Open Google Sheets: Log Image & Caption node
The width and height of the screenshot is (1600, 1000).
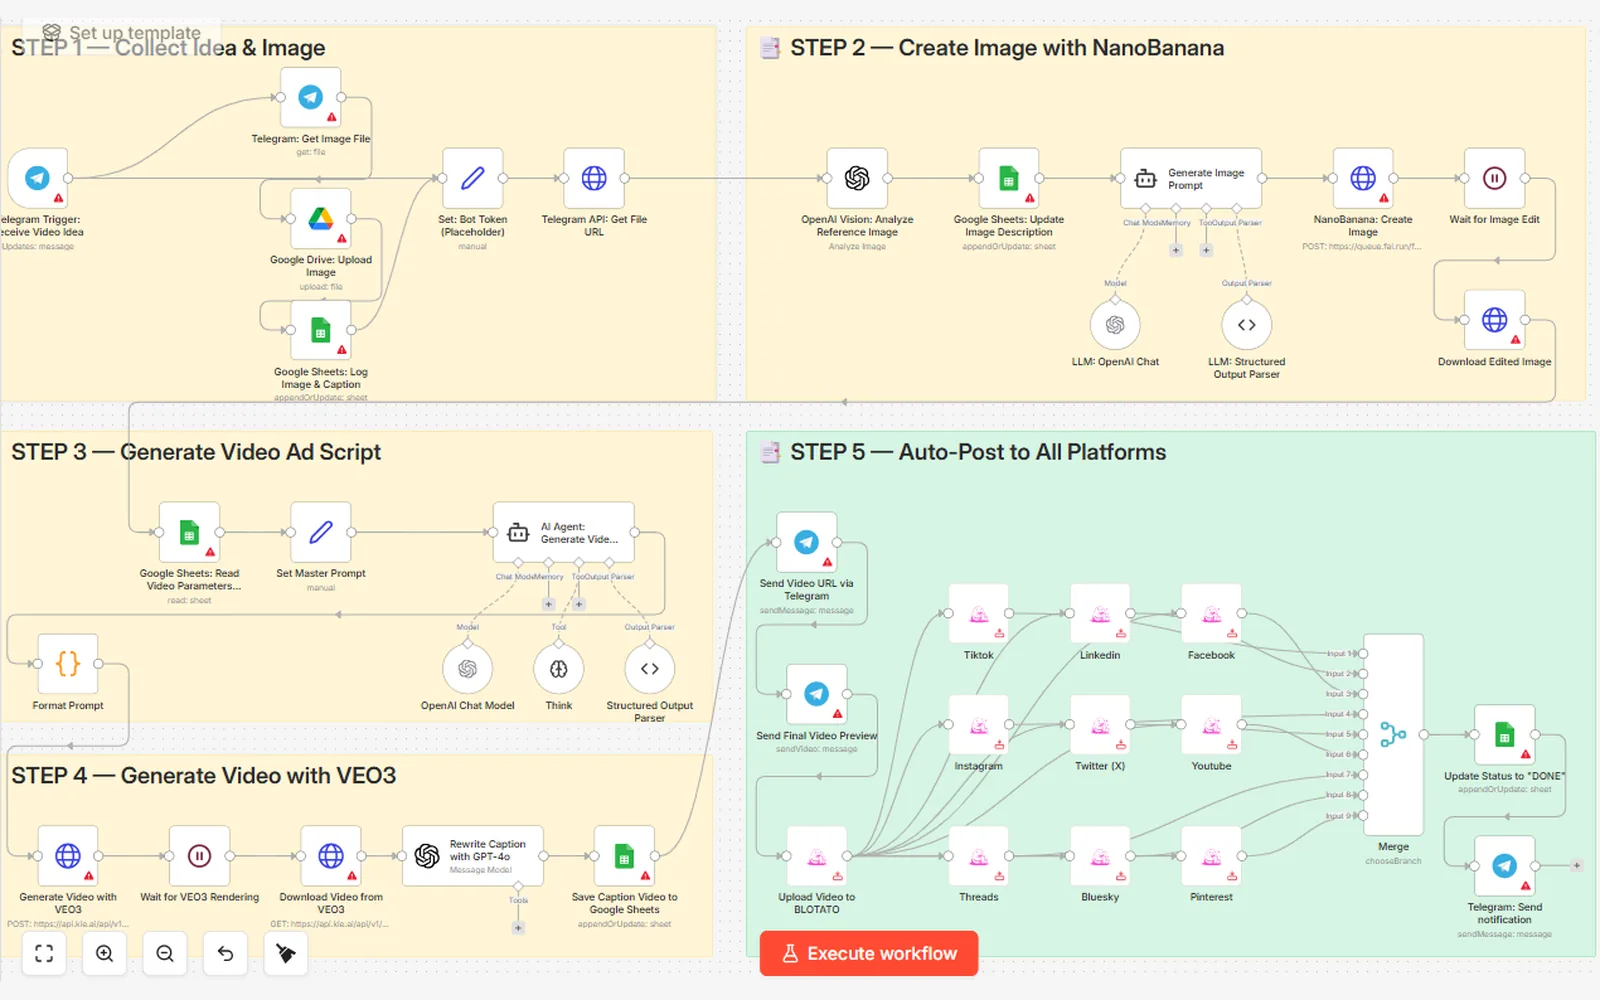coord(321,330)
